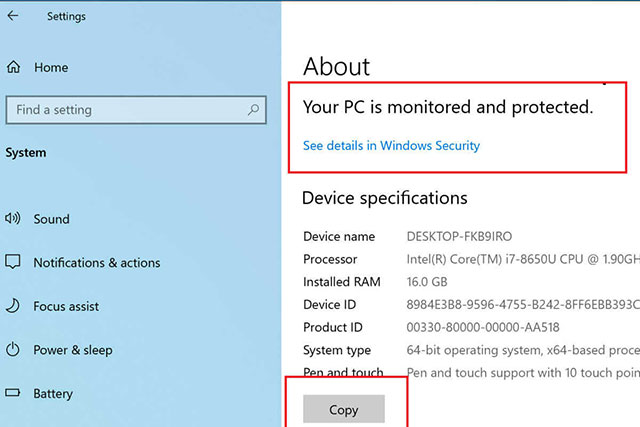Go to the Home label in Settings
640x427 pixels.
pos(51,67)
